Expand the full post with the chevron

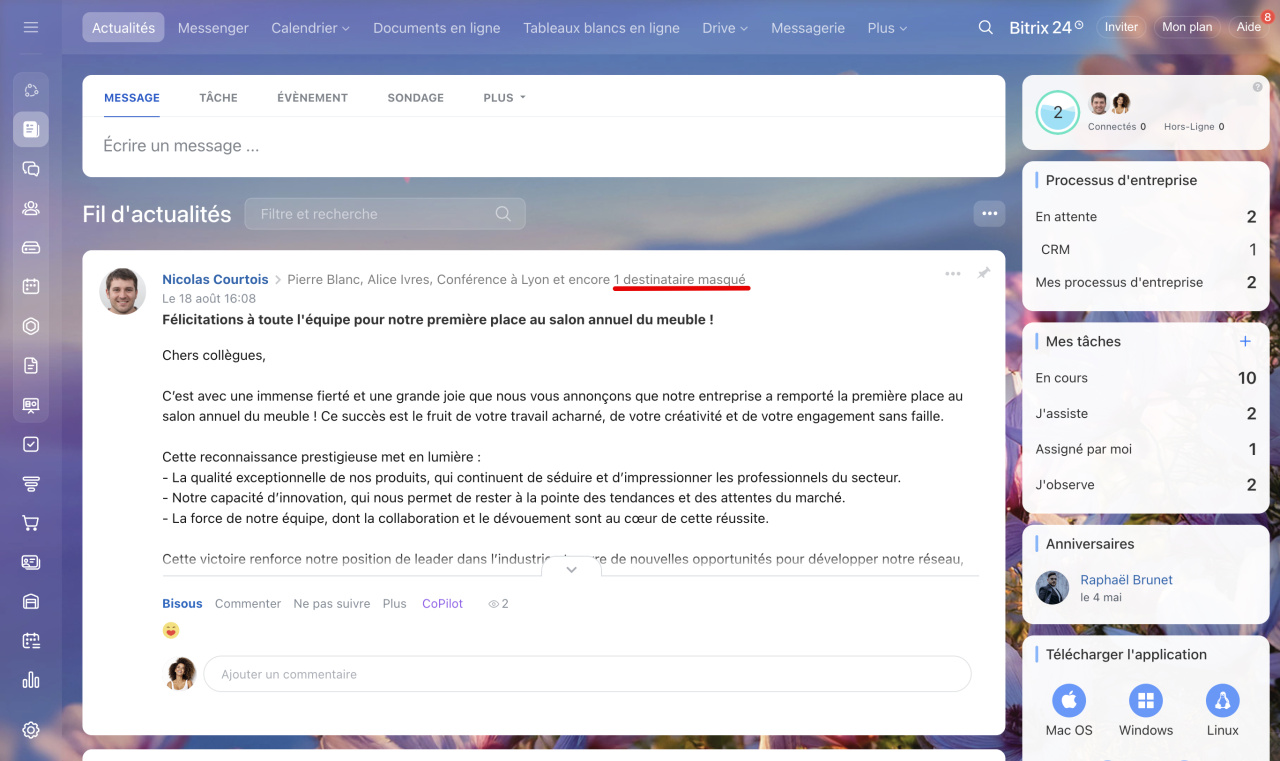tap(571, 569)
